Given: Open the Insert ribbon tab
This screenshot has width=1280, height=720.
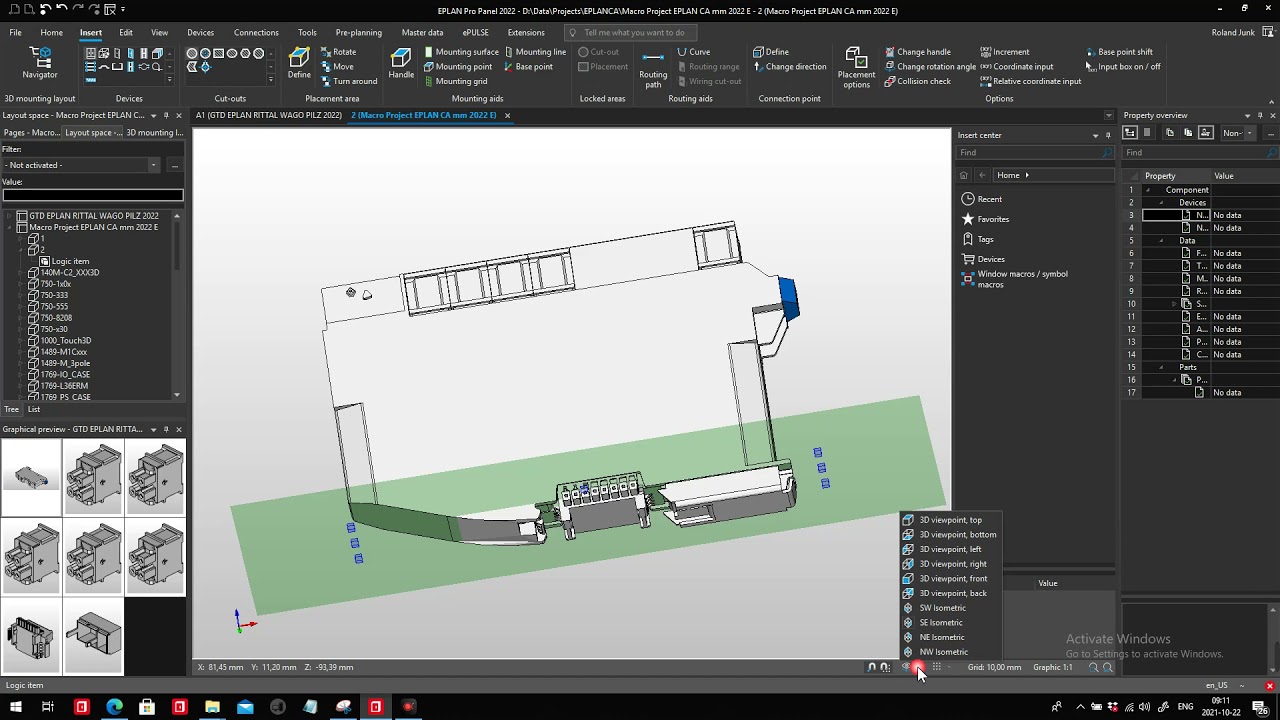Looking at the screenshot, I should coord(91,32).
